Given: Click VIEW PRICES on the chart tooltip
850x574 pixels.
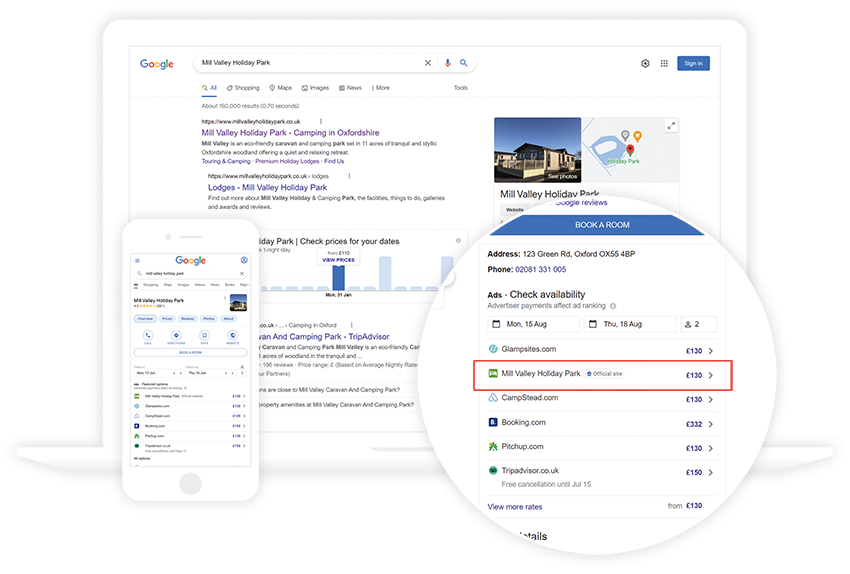Looking at the screenshot, I should 338,260.
